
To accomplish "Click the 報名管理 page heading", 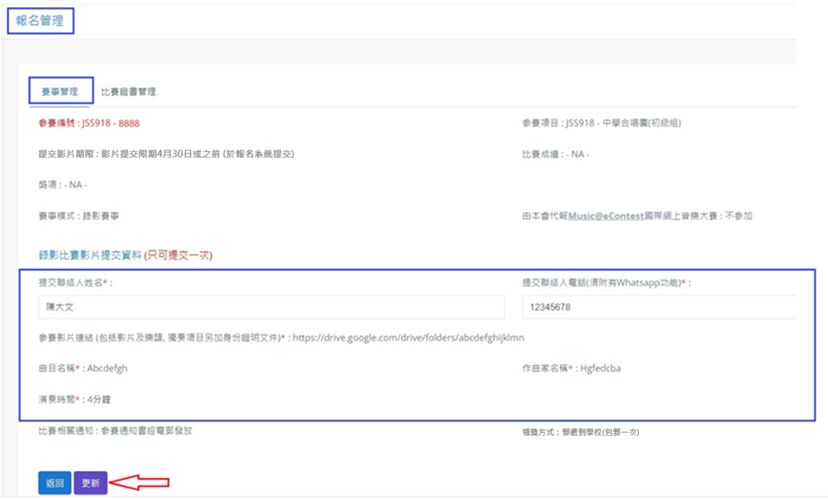I will (x=40, y=21).
